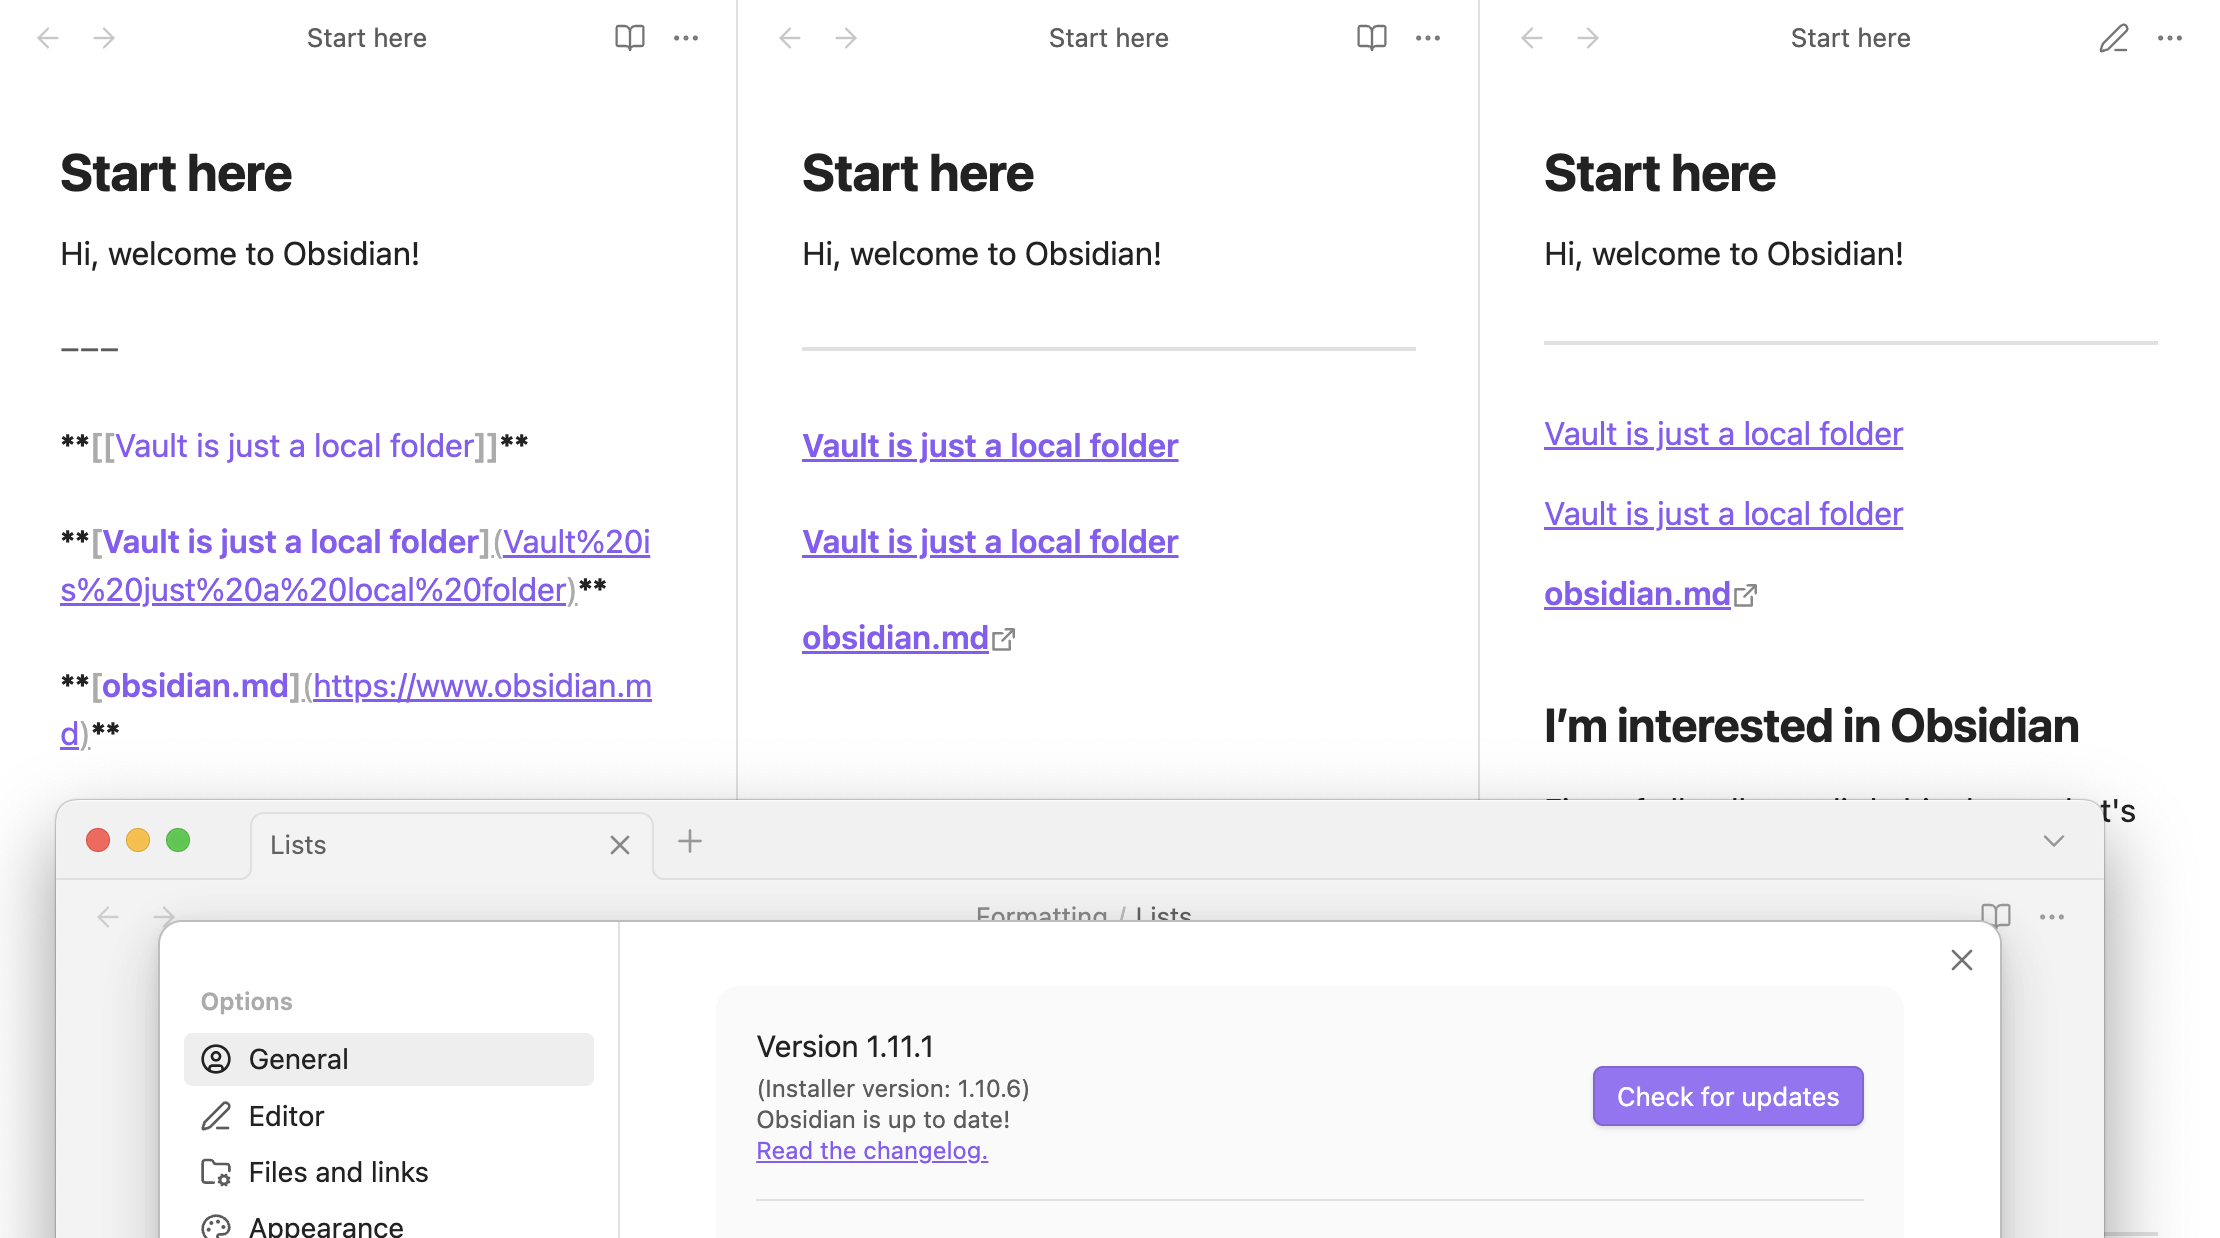Open more options in the Lists note header

pyautogui.click(x=2052, y=916)
